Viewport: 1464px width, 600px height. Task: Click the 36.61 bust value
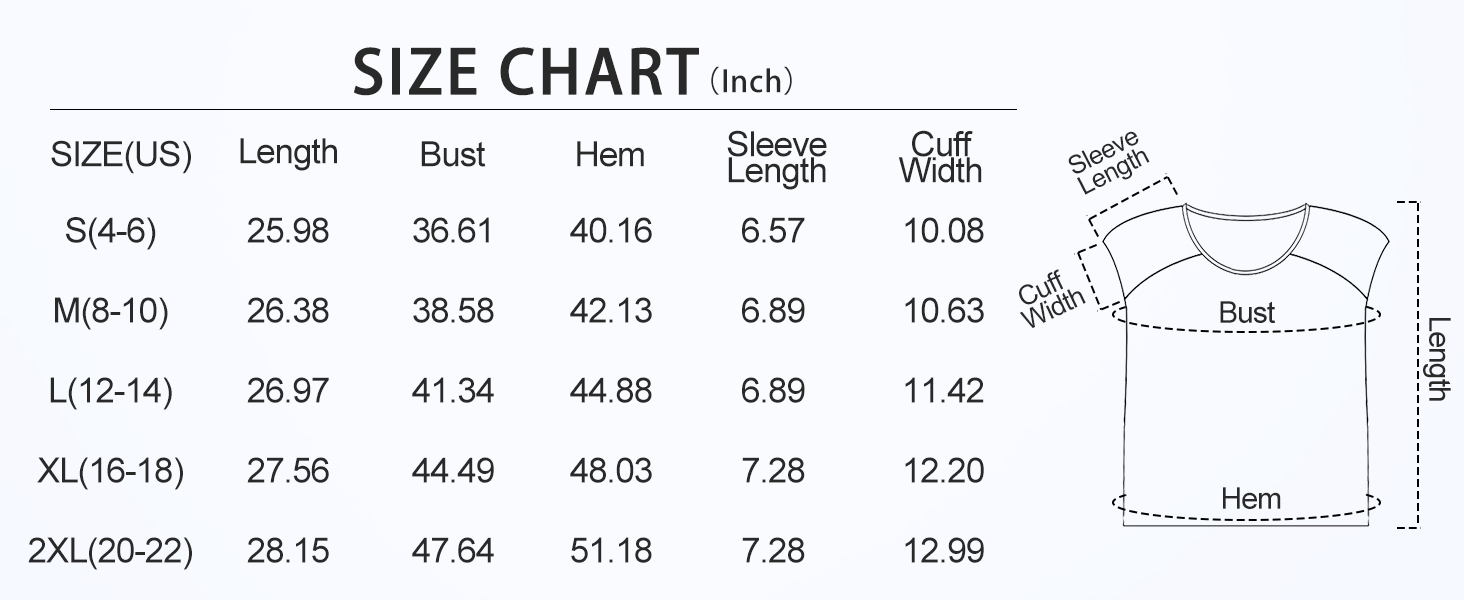(452, 231)
